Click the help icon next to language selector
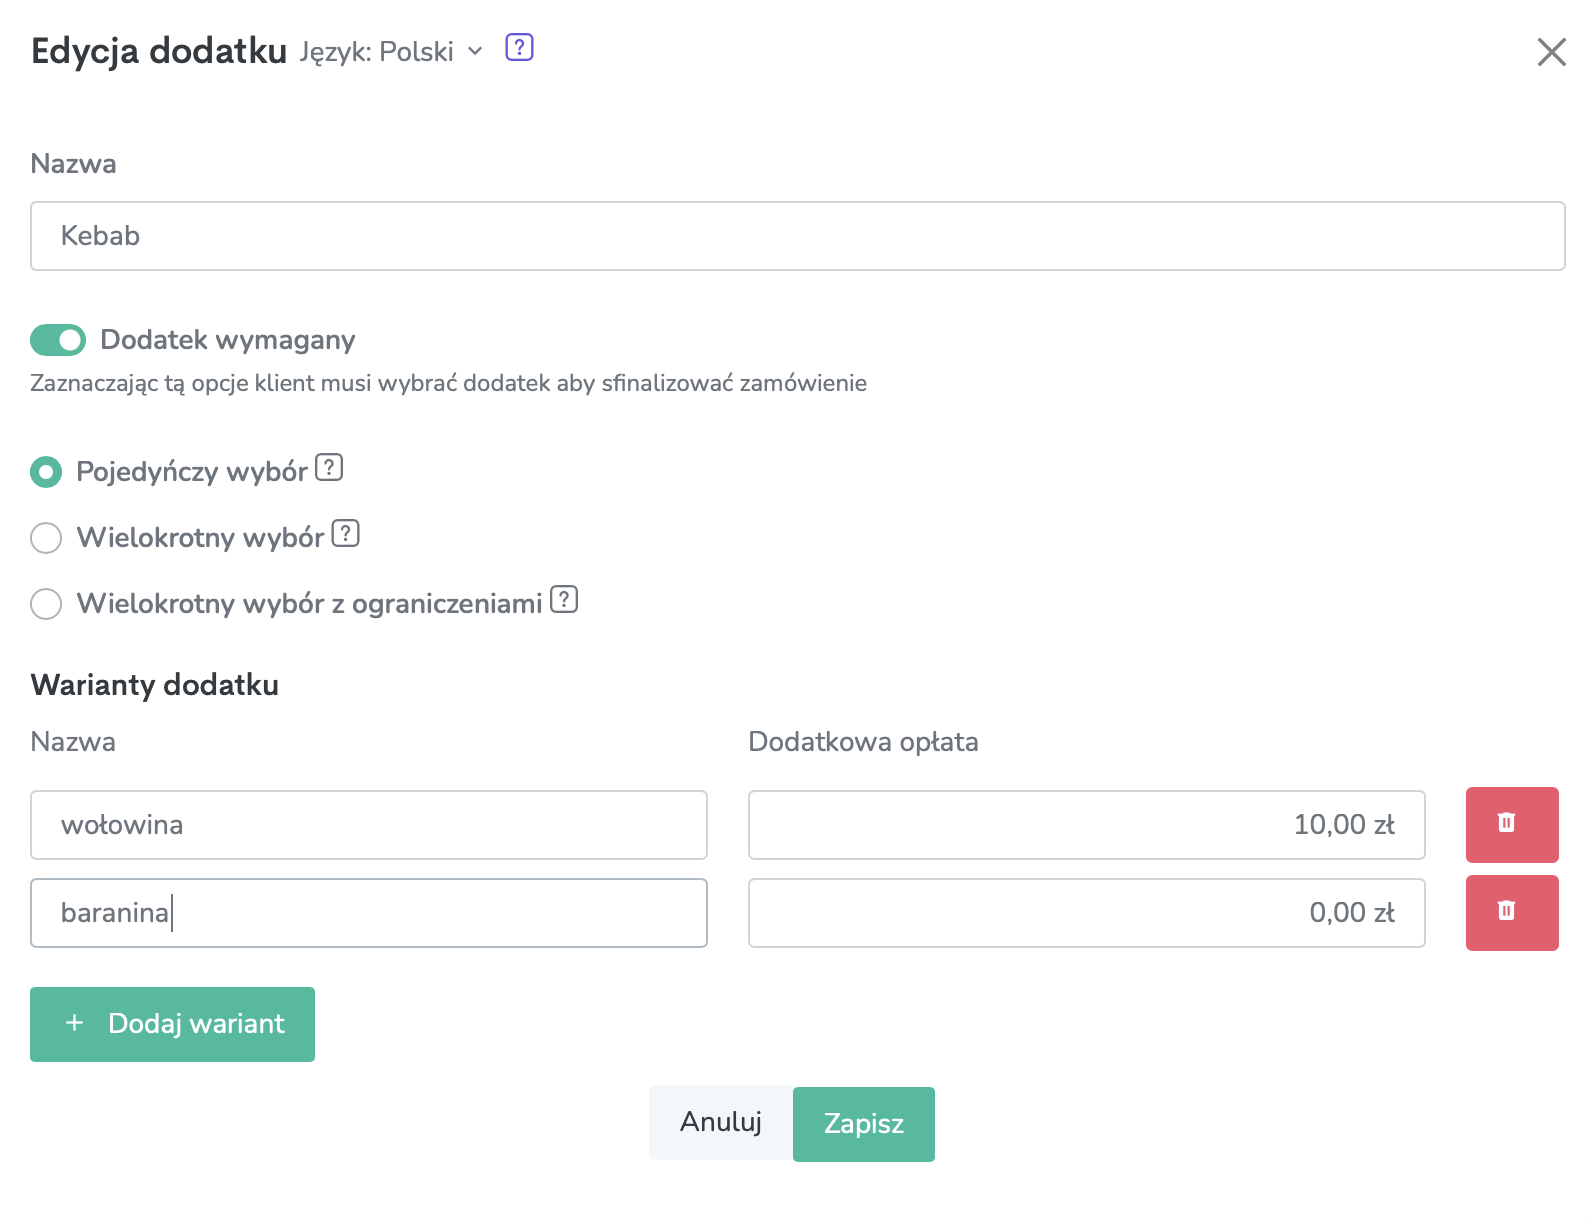This screenshot has height=1226, width=1592. click(x=519, y=48)
